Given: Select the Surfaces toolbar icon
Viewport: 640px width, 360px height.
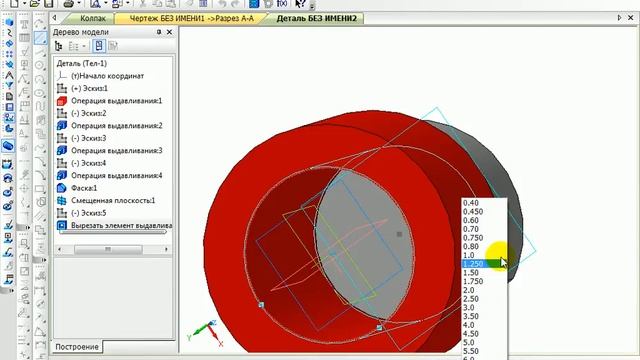Looking at the screenshot, I should coord(8,43).
